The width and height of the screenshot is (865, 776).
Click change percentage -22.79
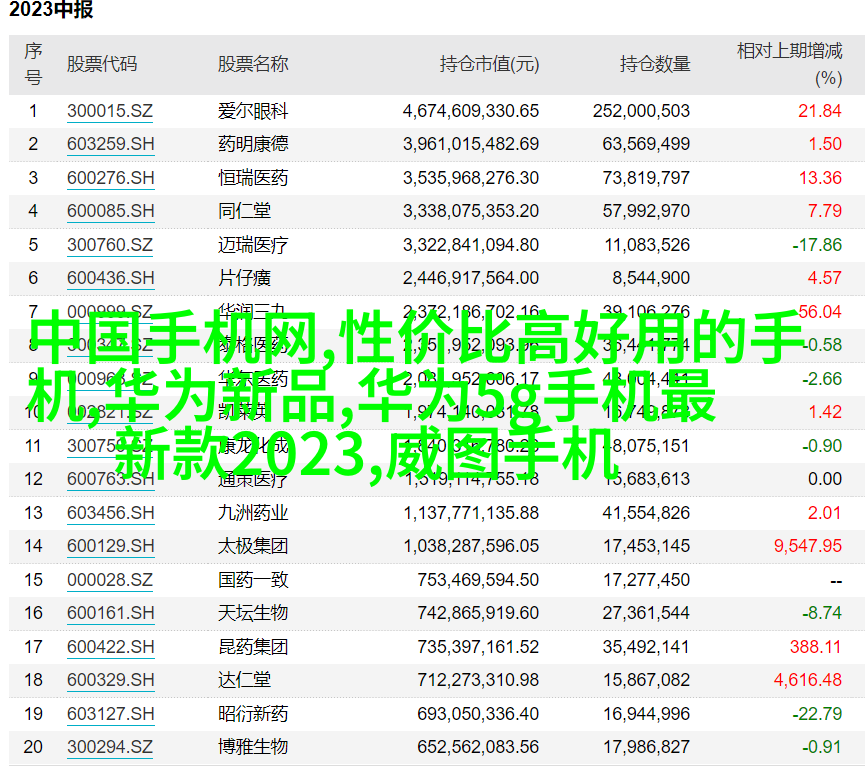pos(817,714)
